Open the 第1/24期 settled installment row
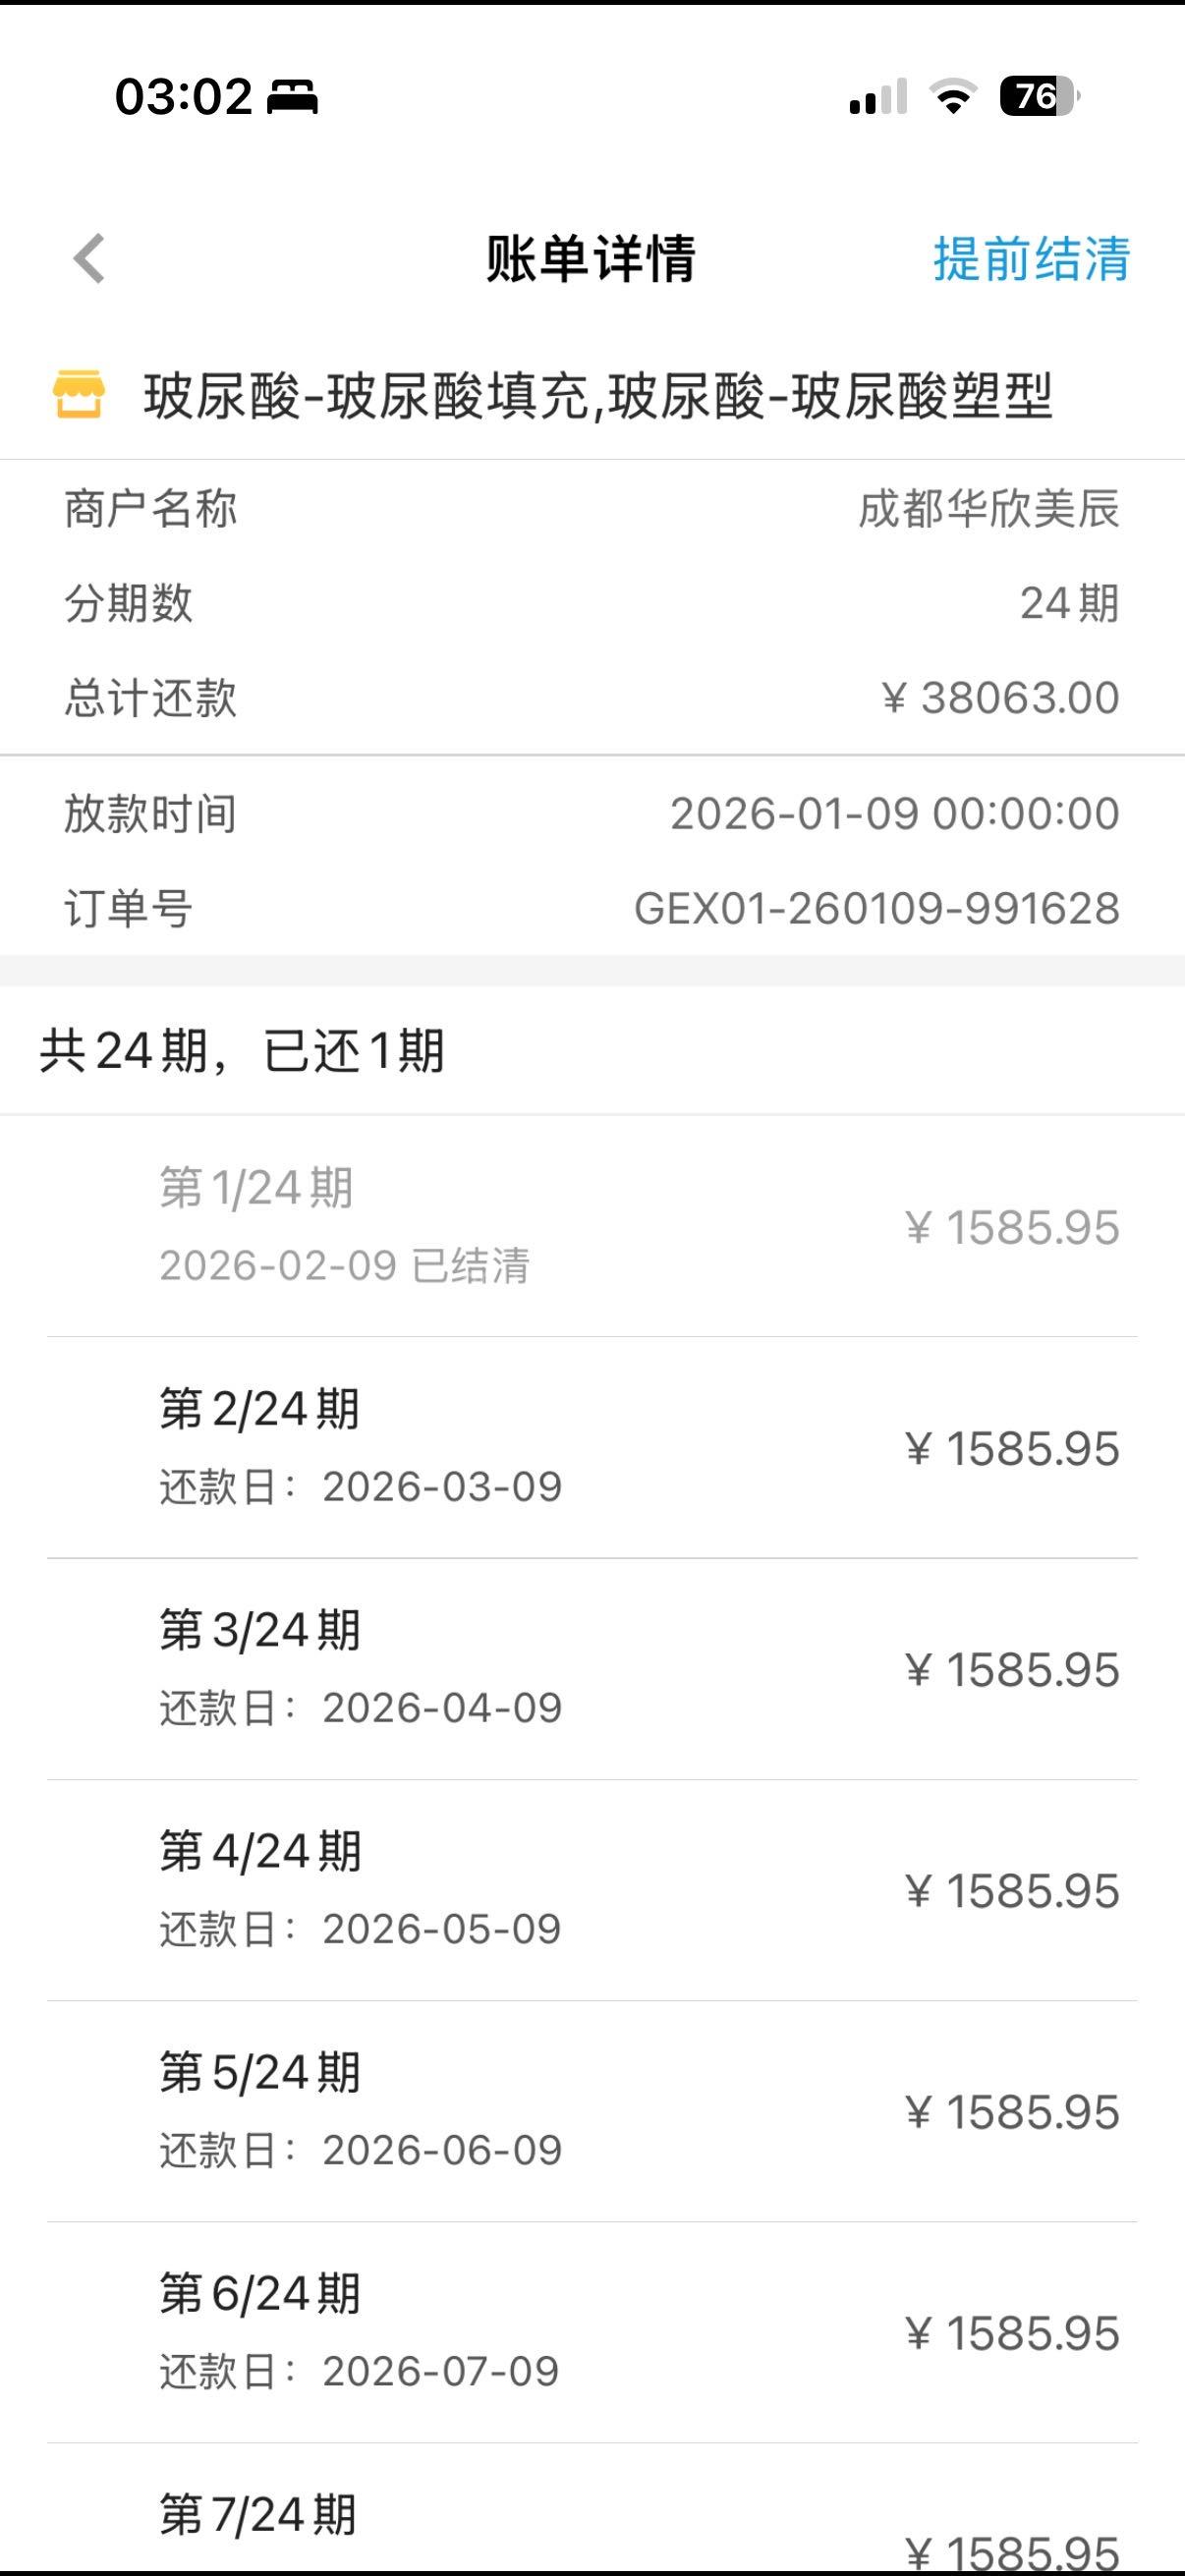 pos(592,1226)
